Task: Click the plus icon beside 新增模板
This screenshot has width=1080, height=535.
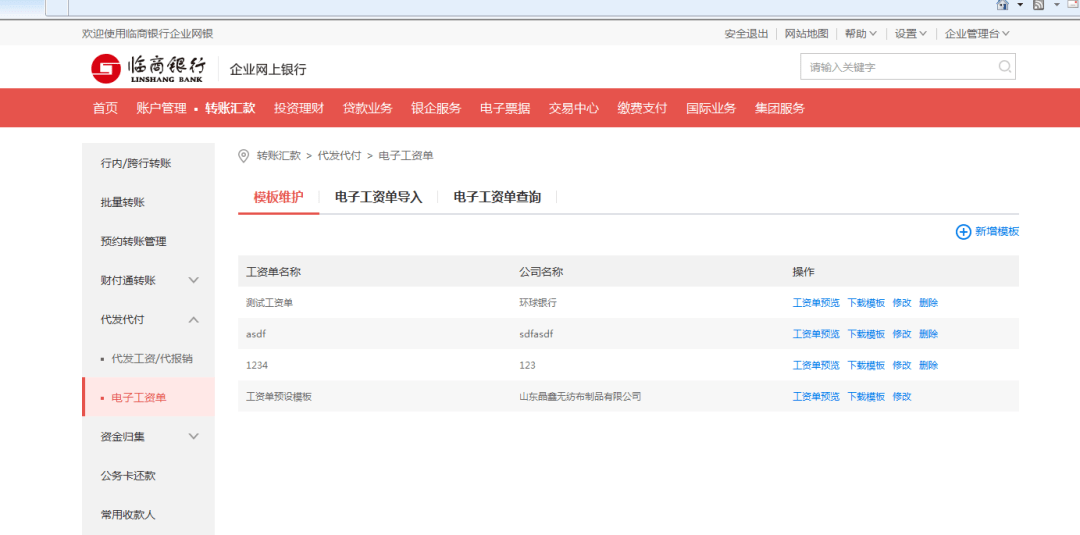Action: coord(963,232)
